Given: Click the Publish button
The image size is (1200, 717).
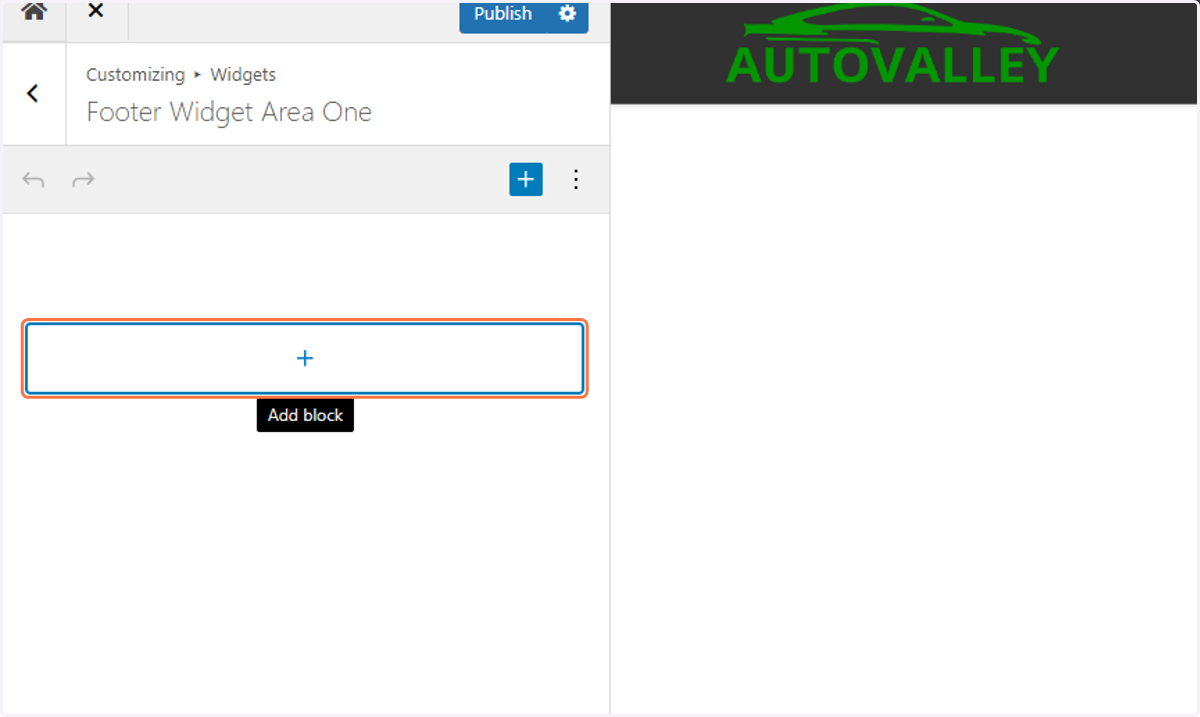Looking at the screenshot, I should 503,14.
